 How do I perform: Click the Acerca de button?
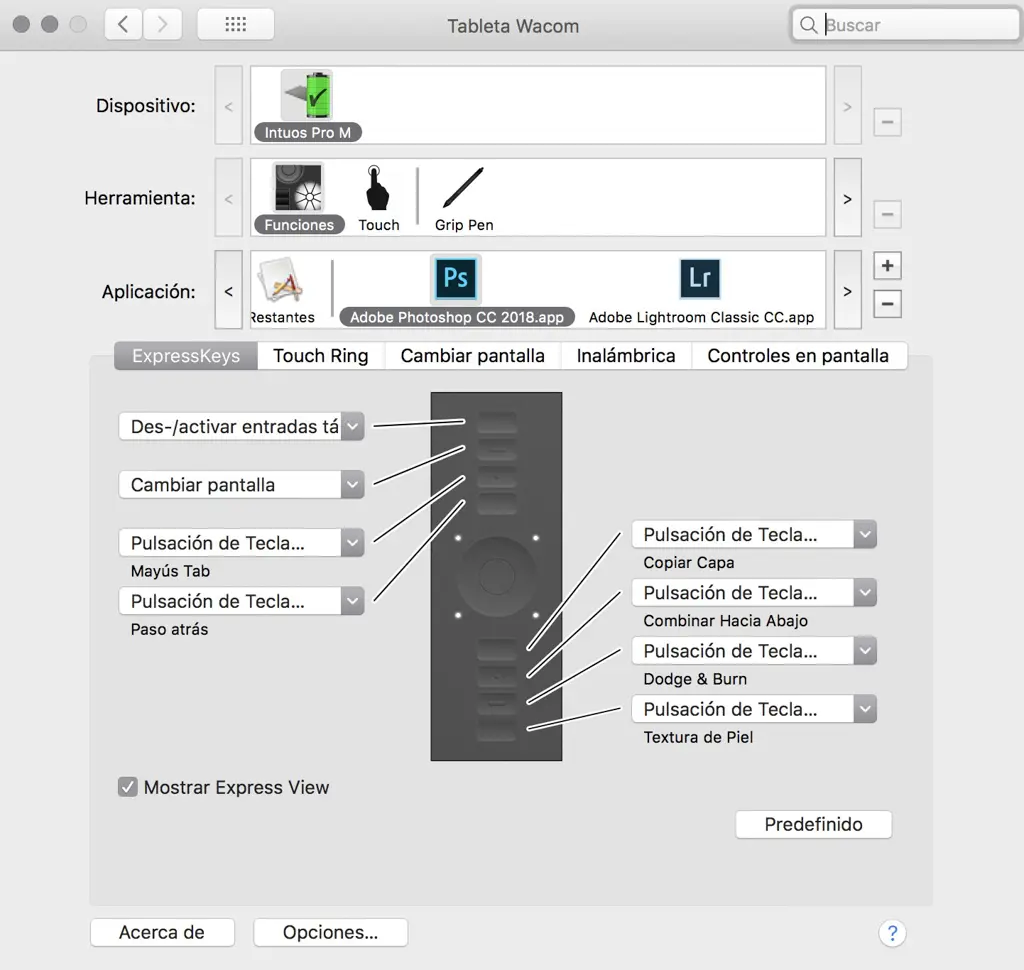(161, 932)
